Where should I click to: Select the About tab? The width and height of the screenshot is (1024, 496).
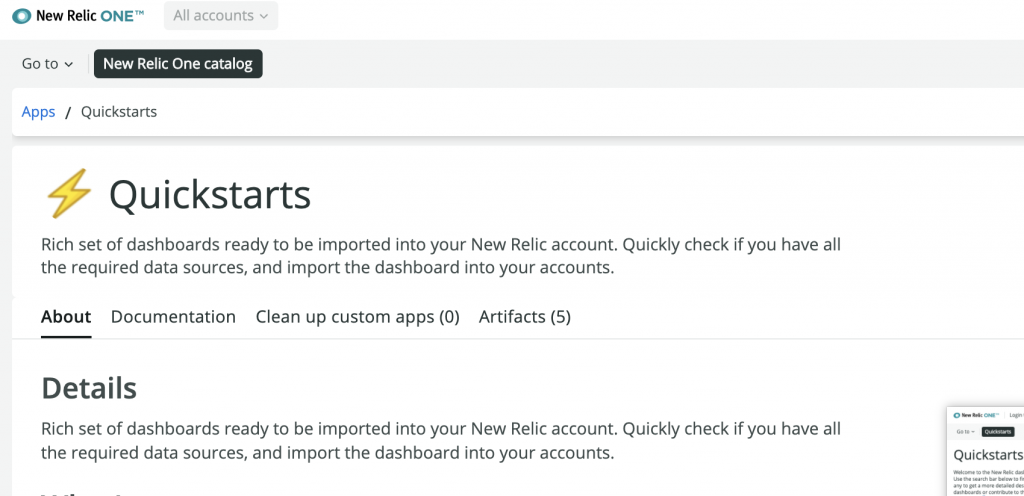[x=66, y=317]
